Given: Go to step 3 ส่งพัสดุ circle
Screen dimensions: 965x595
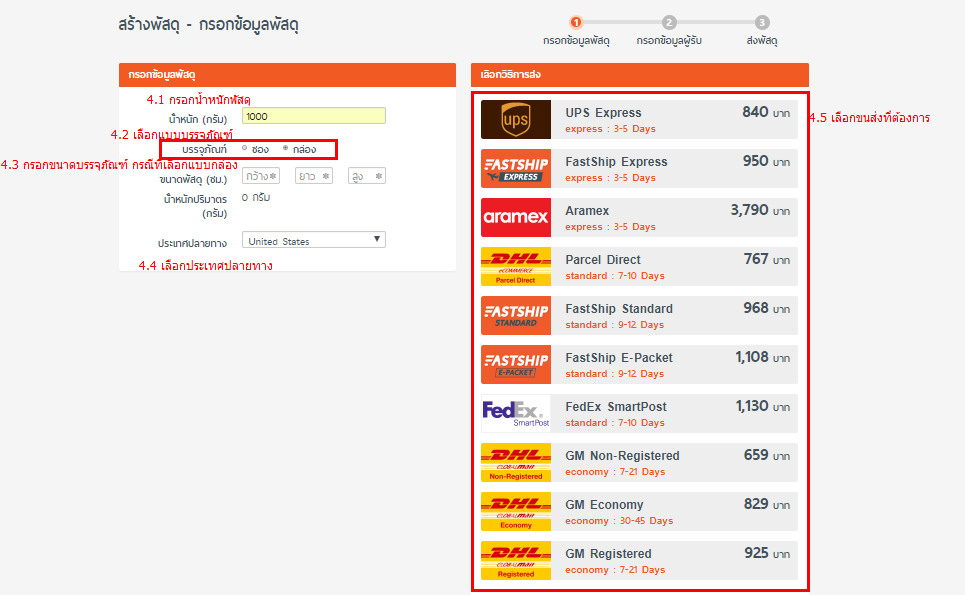Looking at the screenshot, I should pos(762,23).
